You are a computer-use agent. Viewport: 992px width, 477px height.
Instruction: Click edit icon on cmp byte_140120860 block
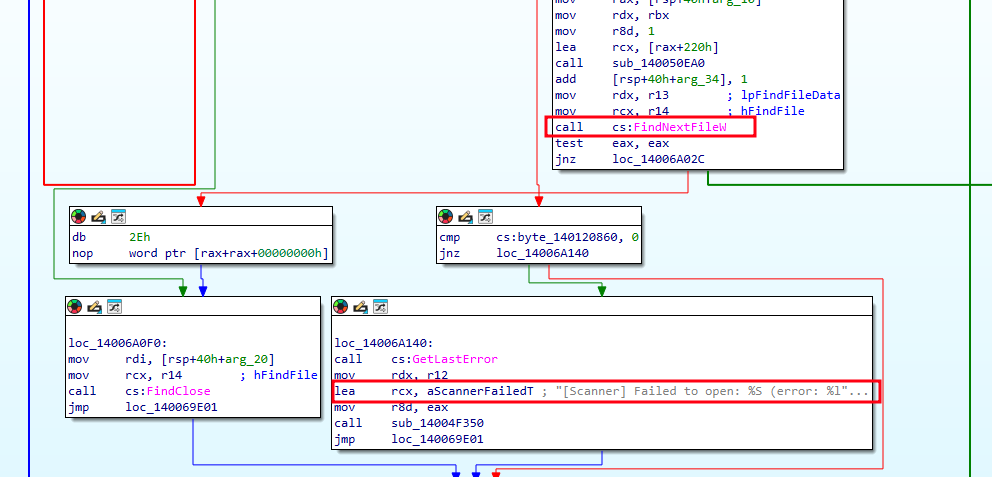[x=466, y=216]
